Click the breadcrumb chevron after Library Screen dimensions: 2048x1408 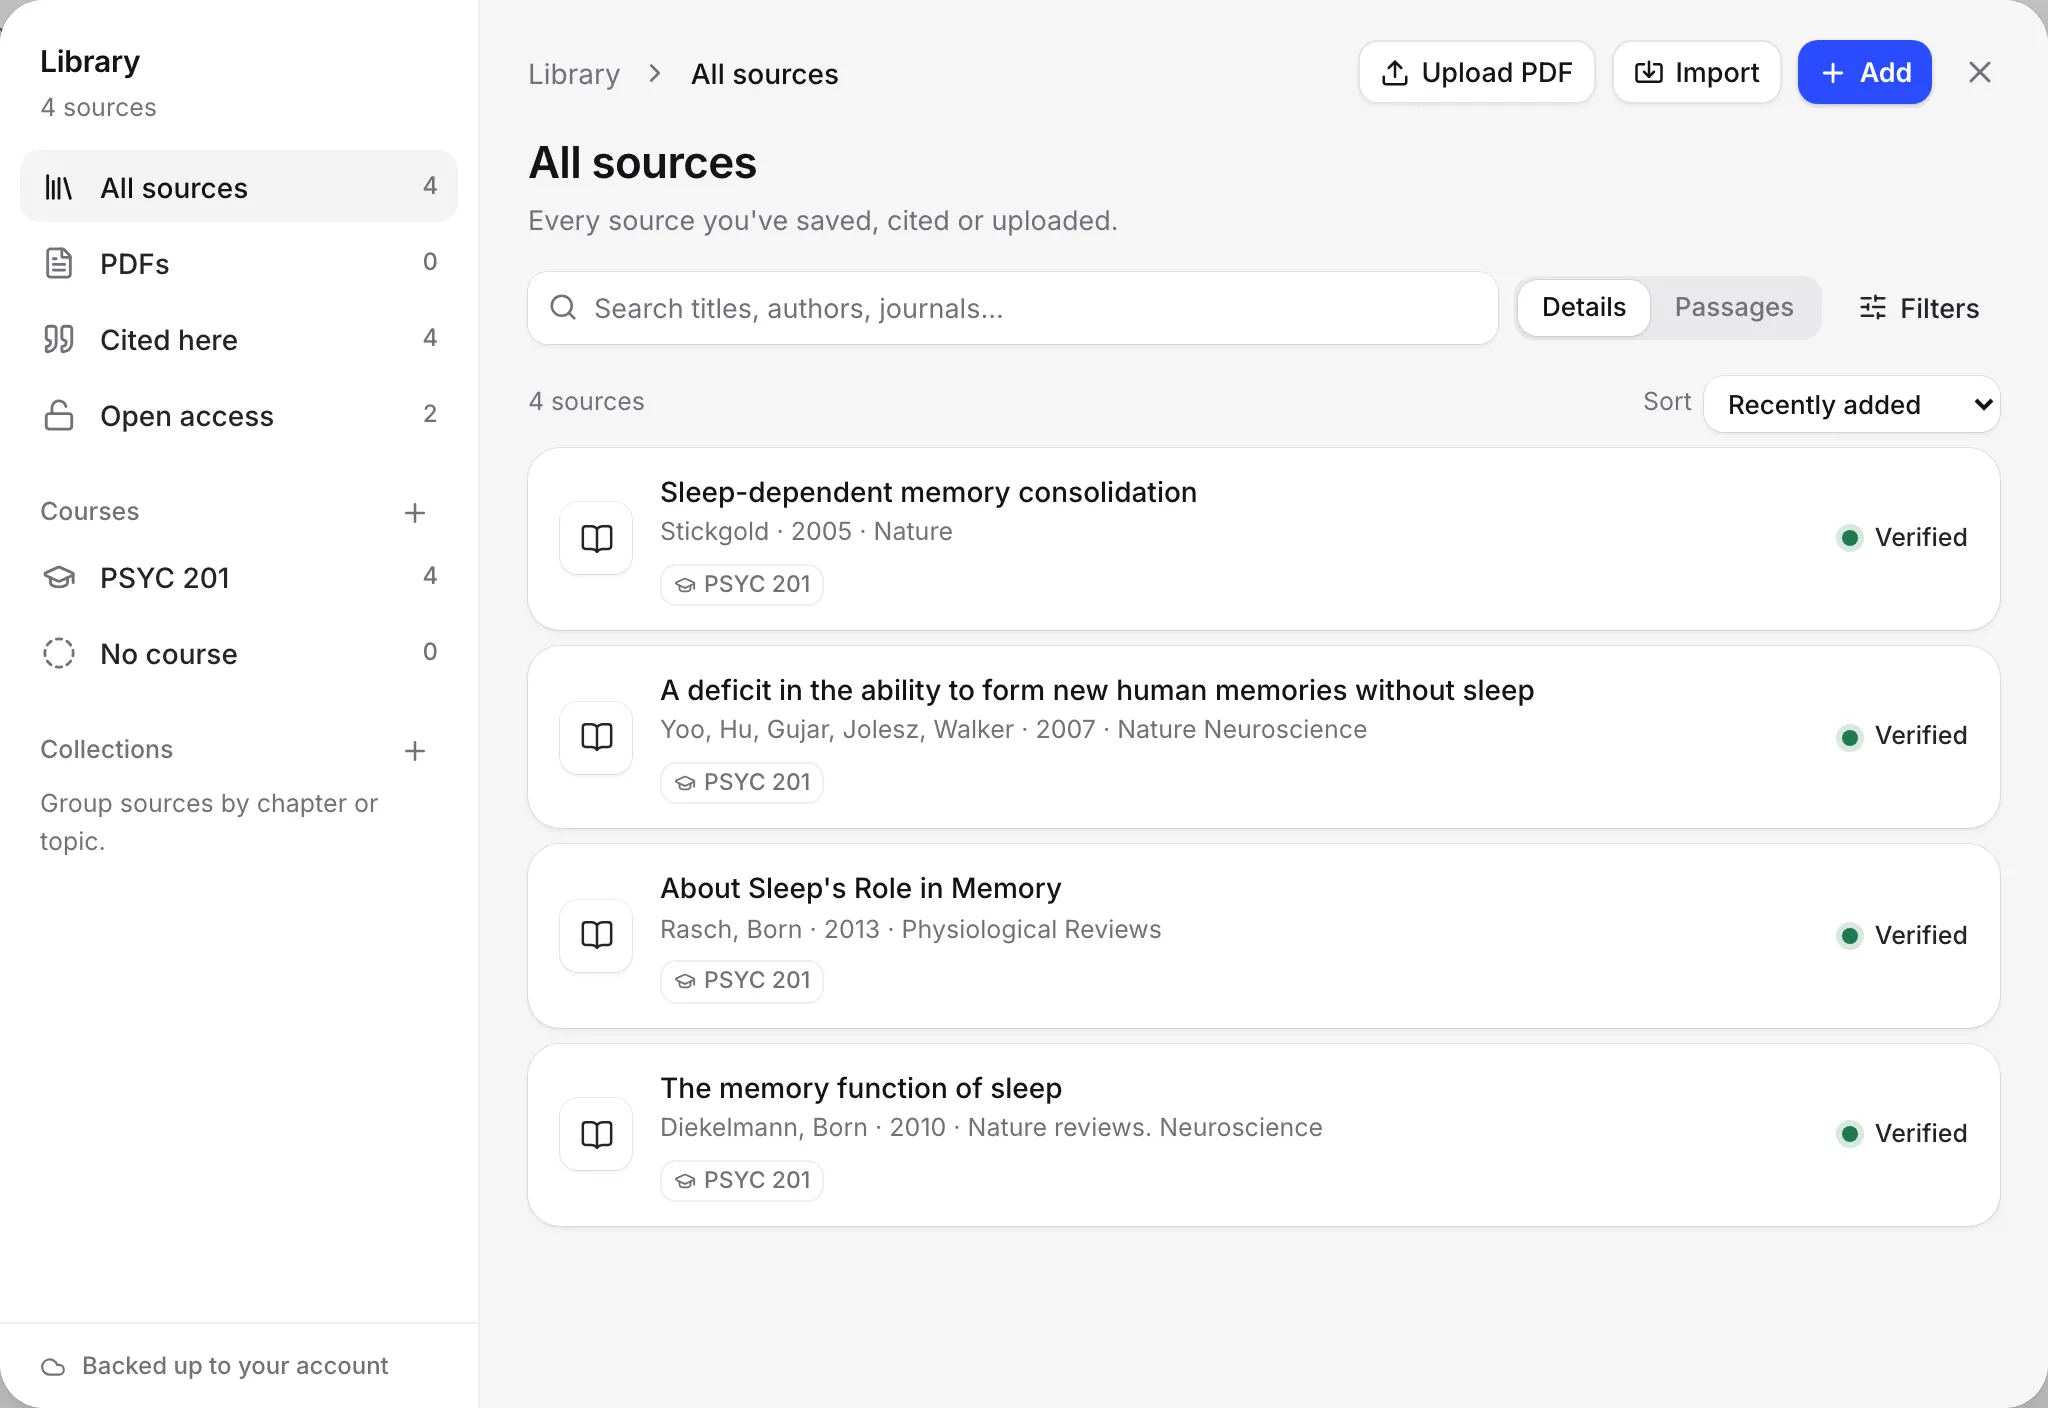point(655,73)
